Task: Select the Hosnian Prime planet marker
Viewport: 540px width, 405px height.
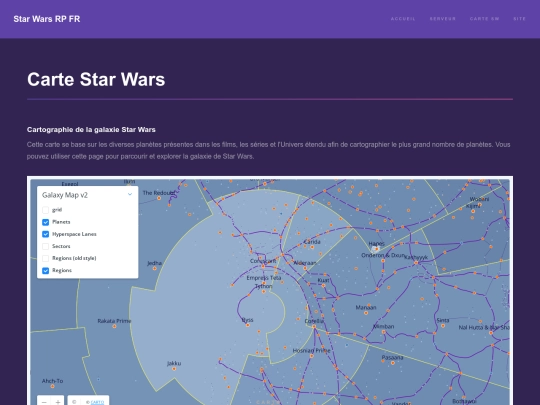Action: (311, 356)
